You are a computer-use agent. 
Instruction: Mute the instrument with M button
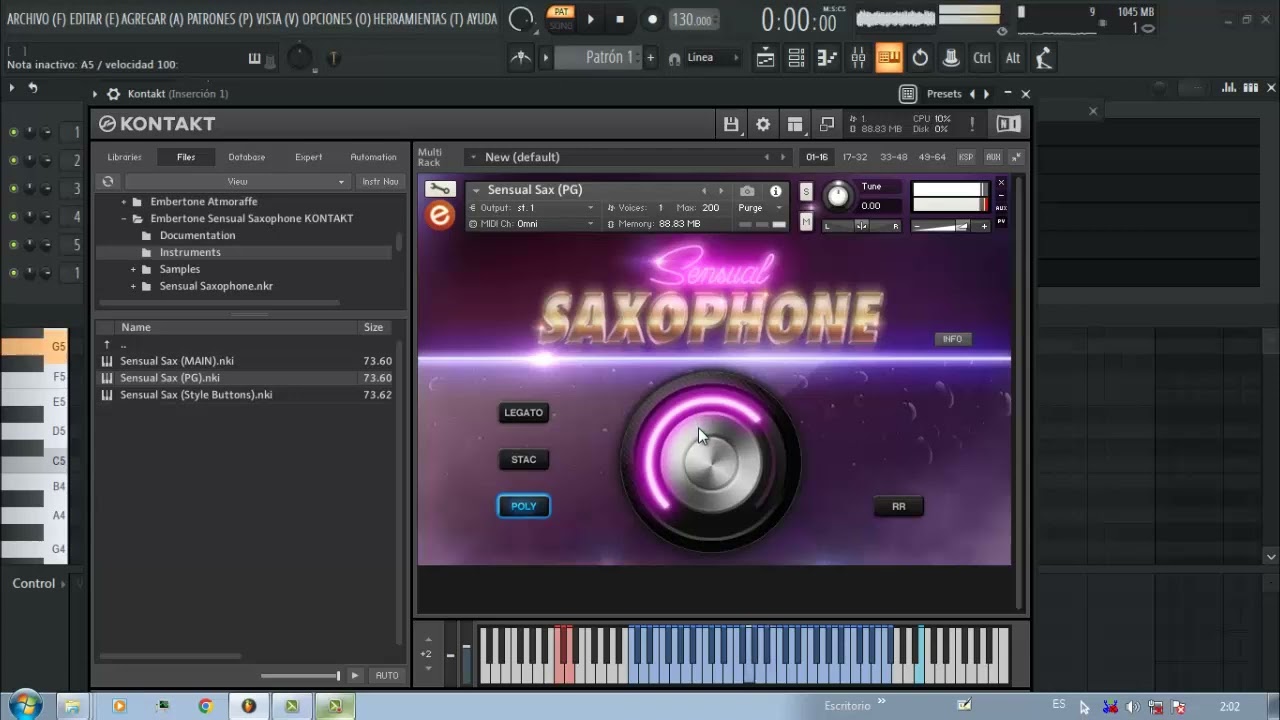pyautogui.click(x=806, y=222)
